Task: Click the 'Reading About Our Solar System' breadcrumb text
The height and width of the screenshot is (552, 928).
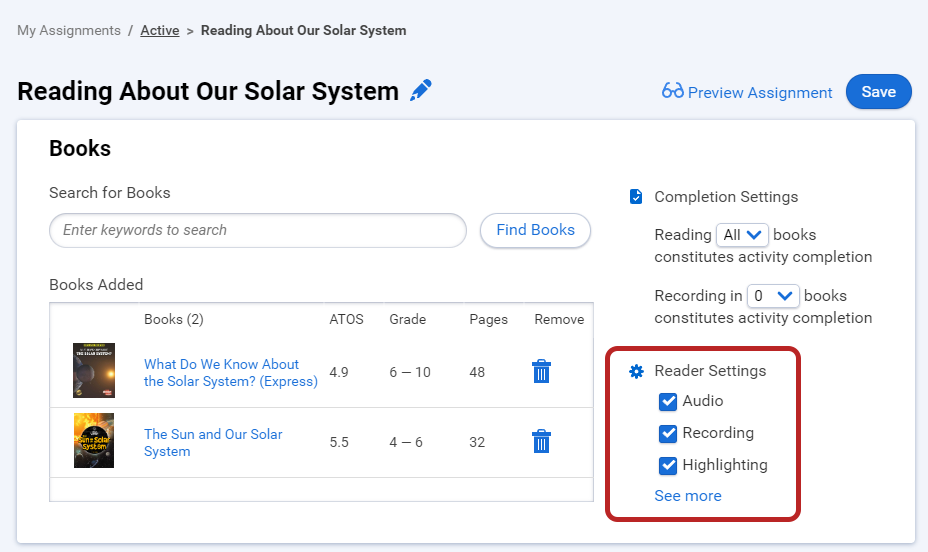Action: point(304,30)
